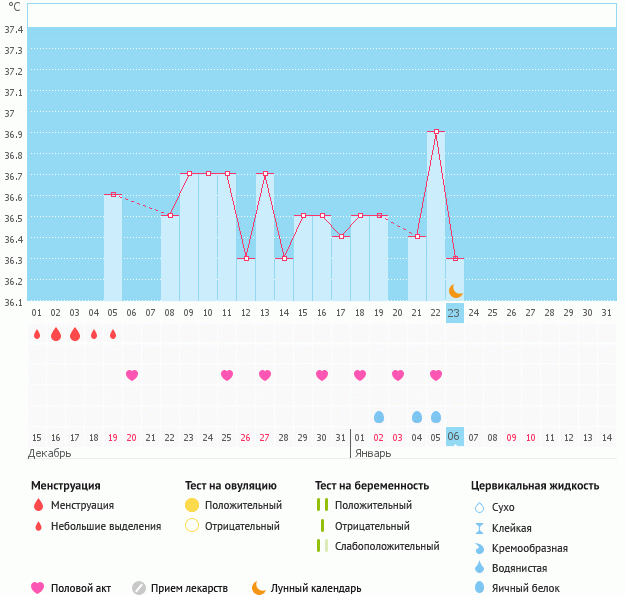This screenshot has height=595, width=626.
Task: Click the day 05 temperature point at 36.6
Action: 113,194
